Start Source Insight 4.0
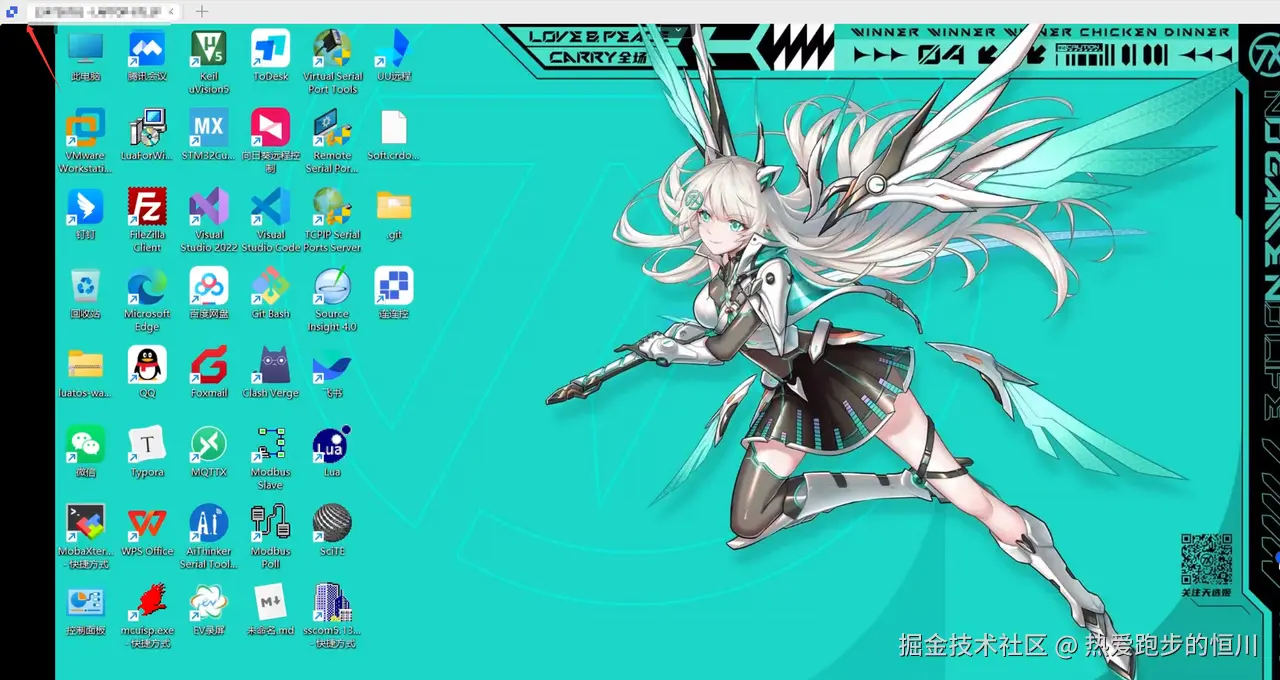 (332, 285)
